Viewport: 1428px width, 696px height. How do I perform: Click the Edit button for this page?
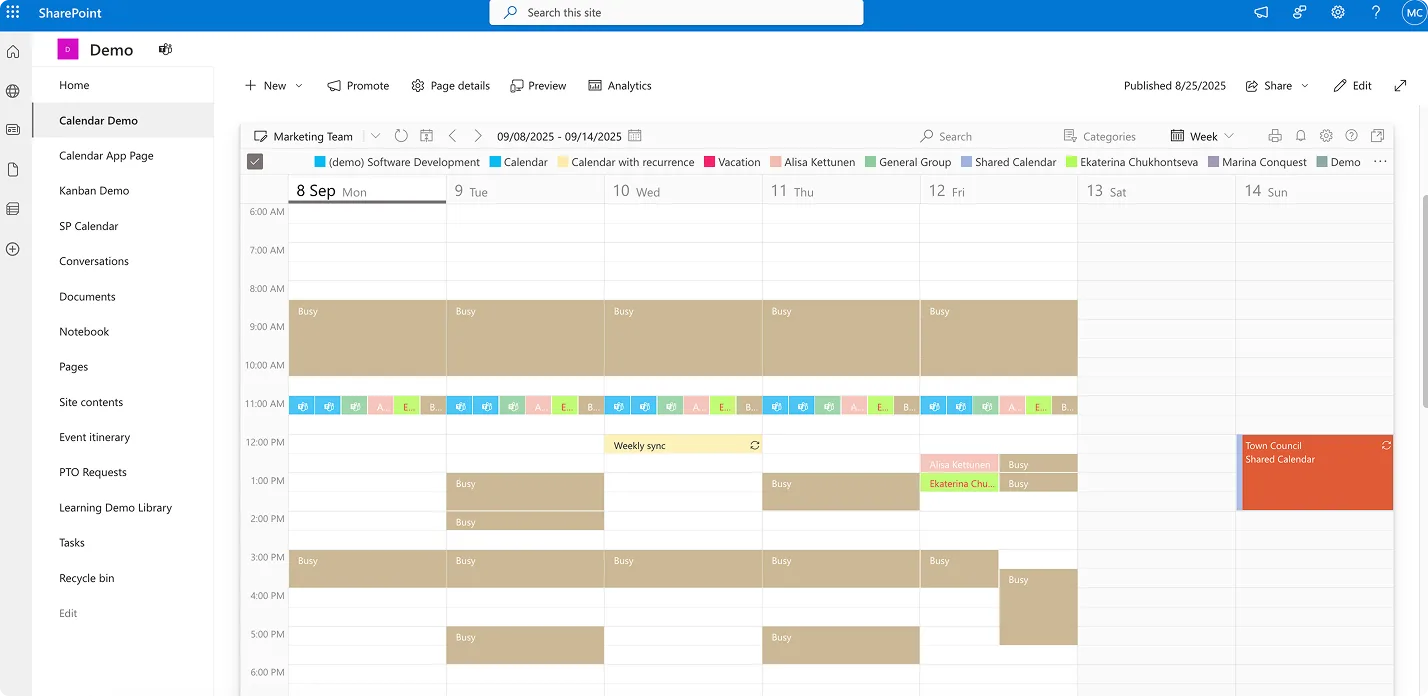point(1352,85)
